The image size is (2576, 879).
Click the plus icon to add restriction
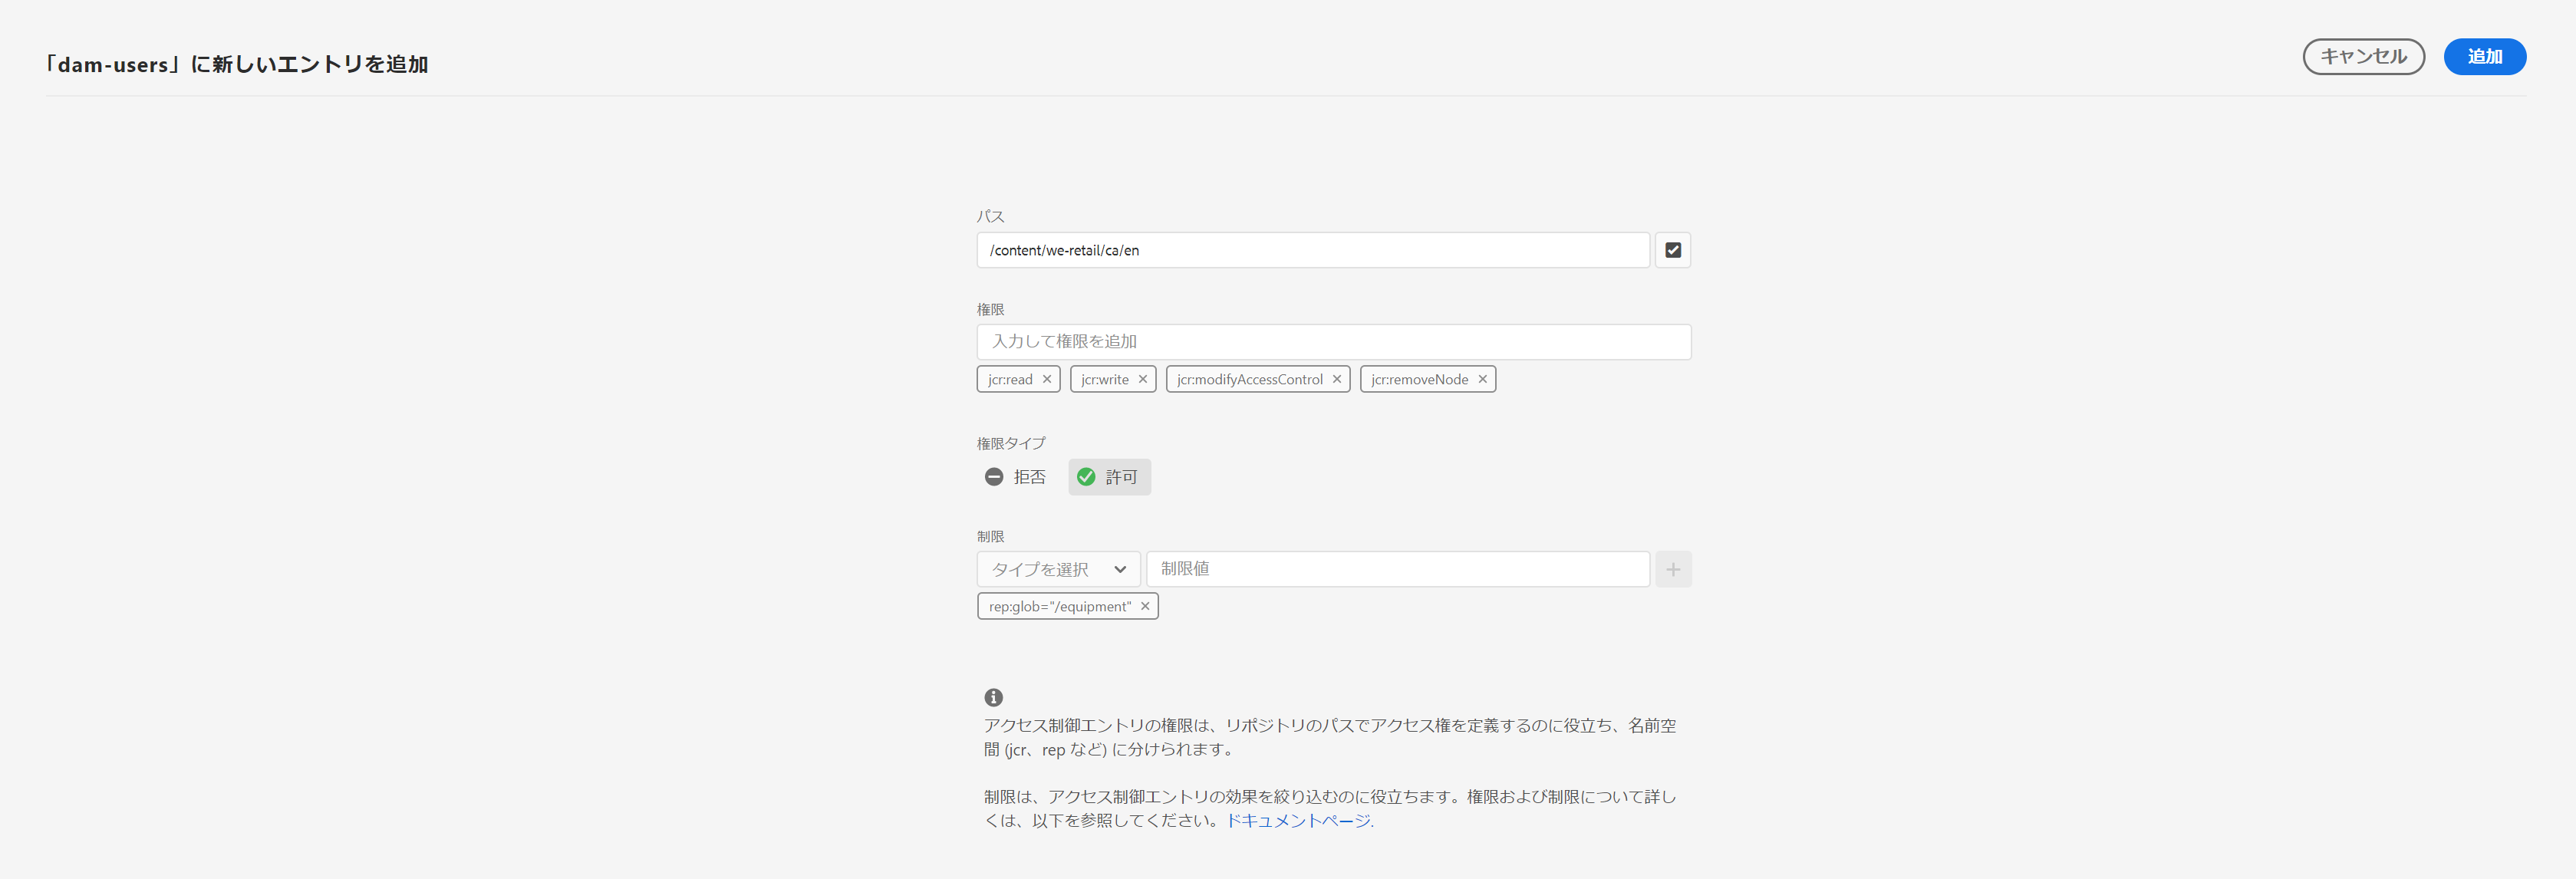coord(1672,569)
